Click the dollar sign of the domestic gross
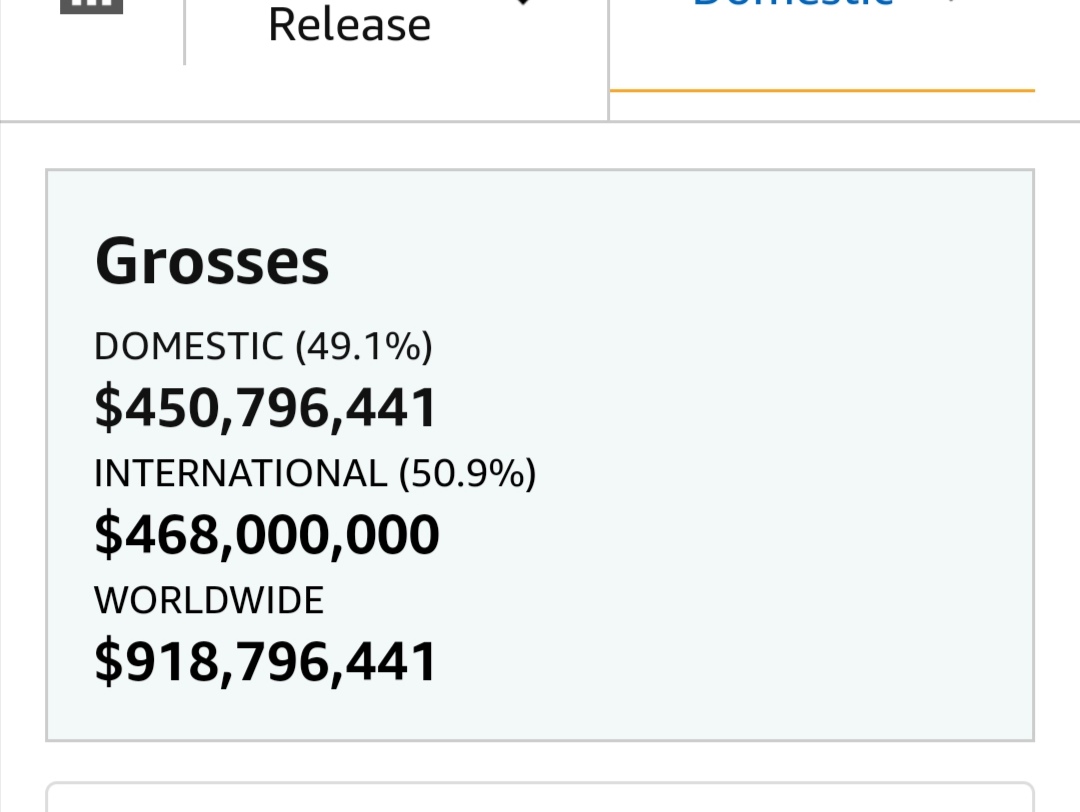1080x812 pixels. (x=108, y=408)
